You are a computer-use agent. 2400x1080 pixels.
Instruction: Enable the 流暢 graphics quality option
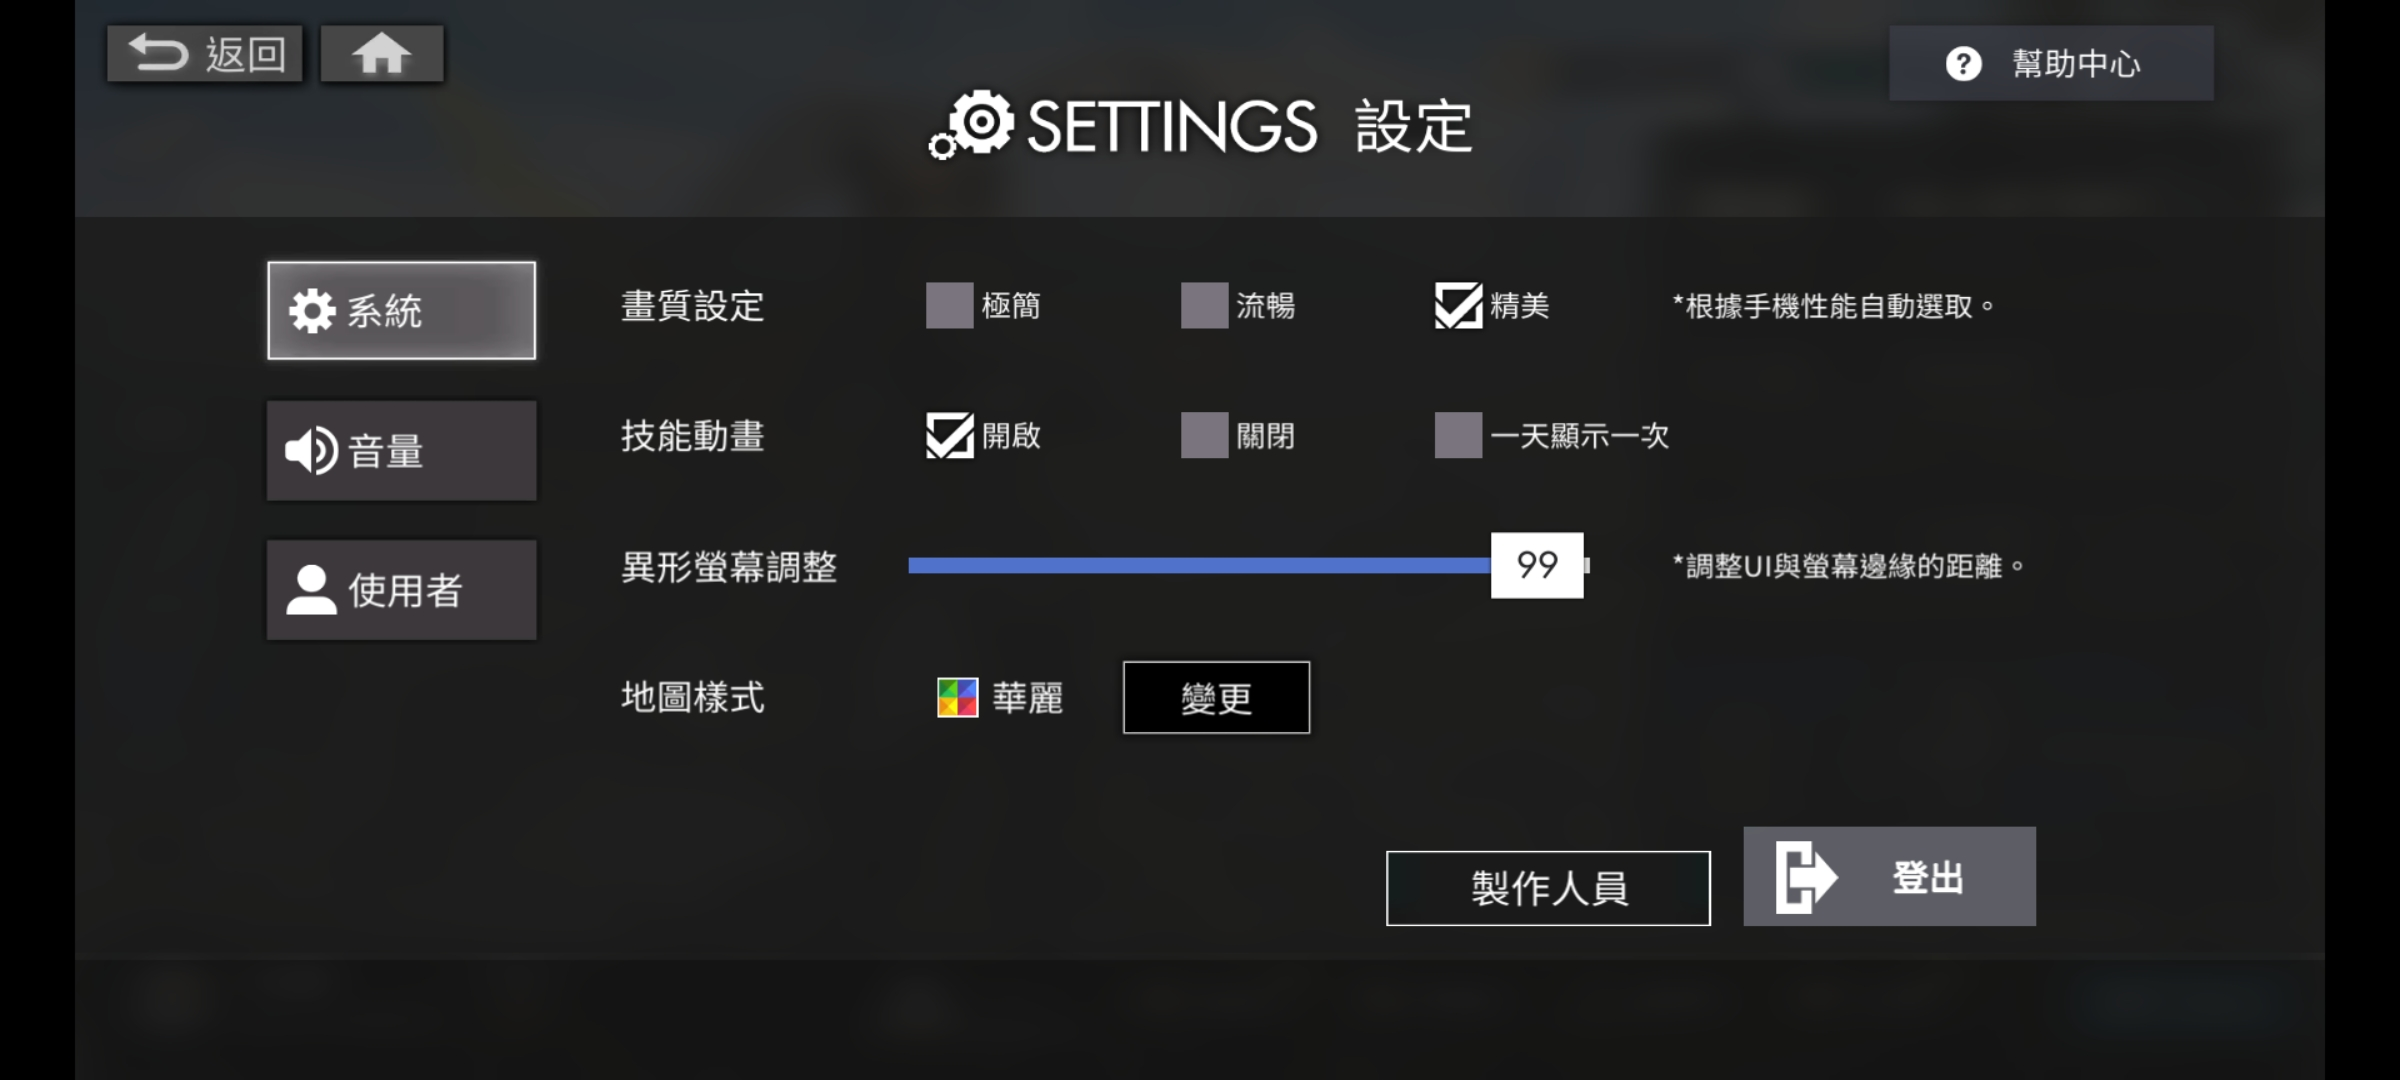pos(1204,306)
